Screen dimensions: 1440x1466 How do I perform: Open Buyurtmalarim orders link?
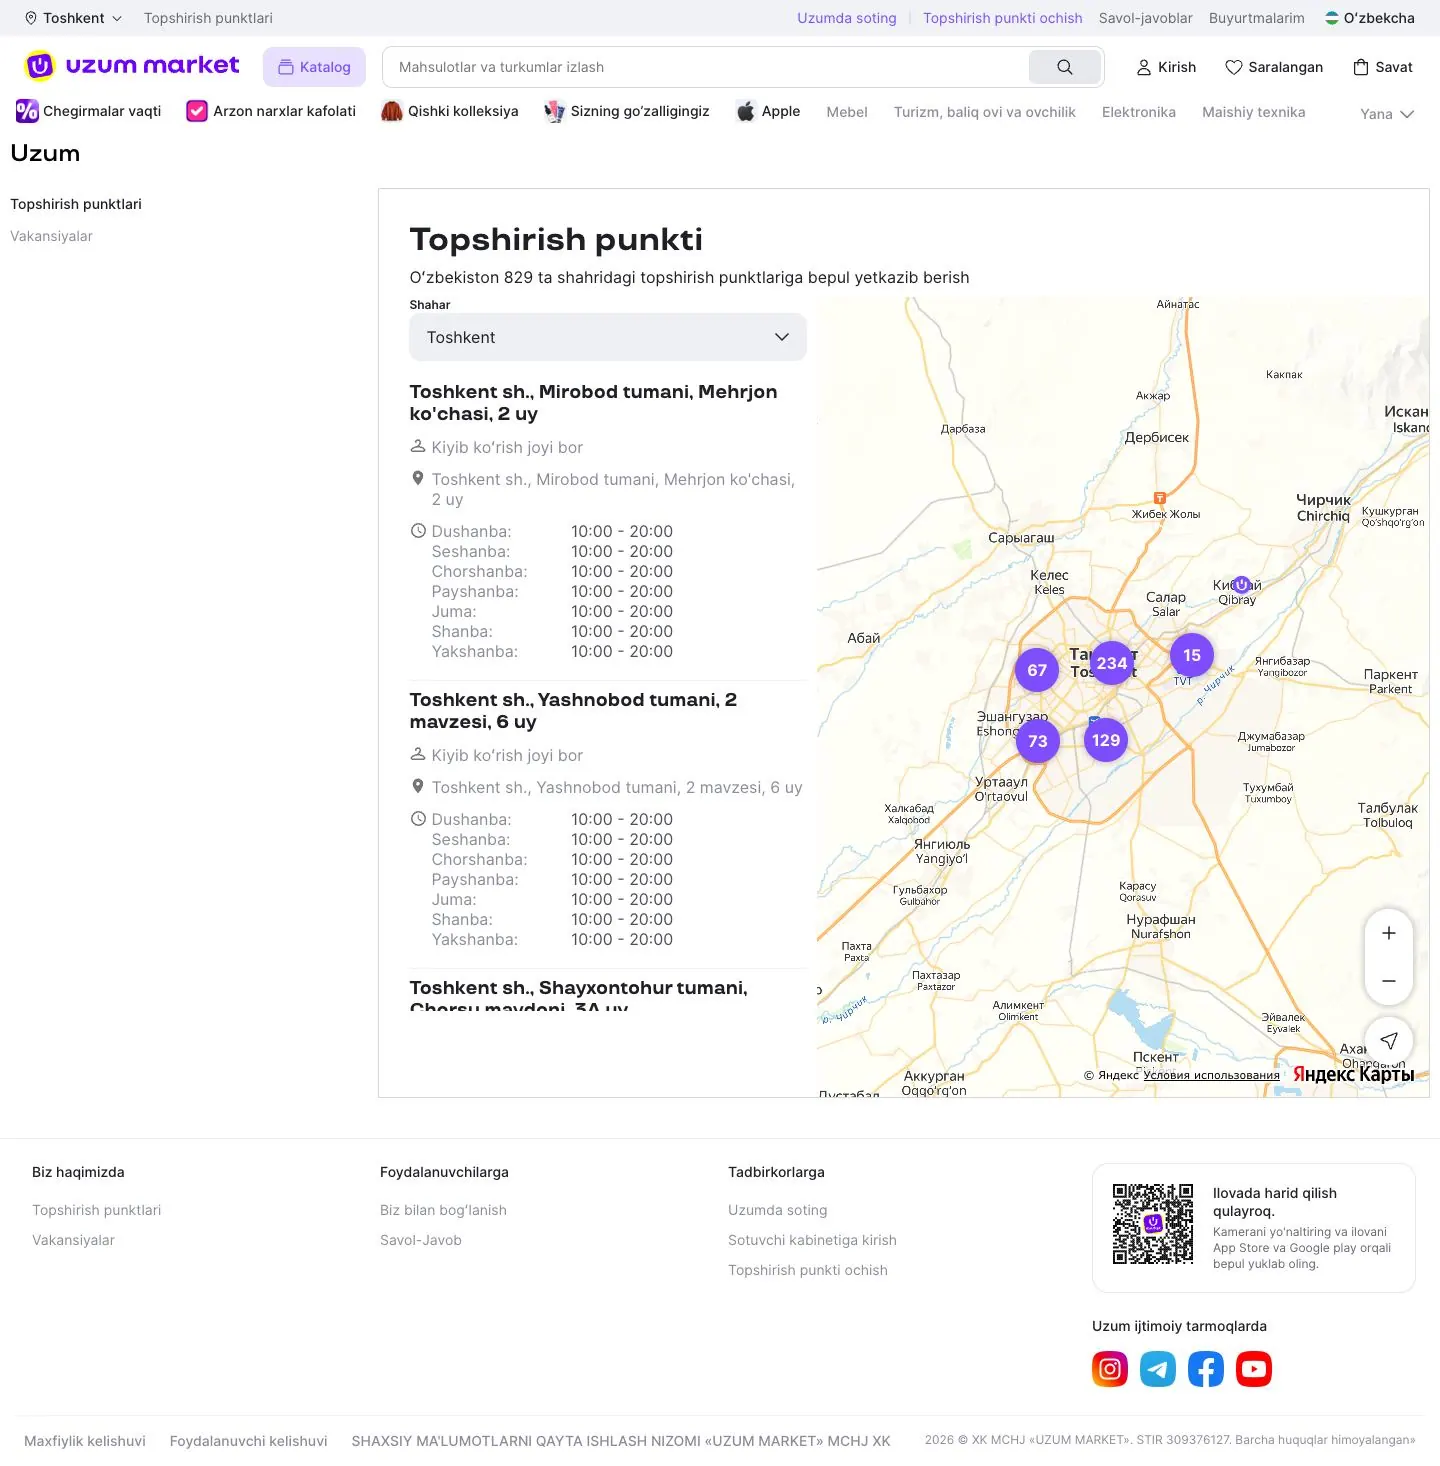[x=1257, y=18]
